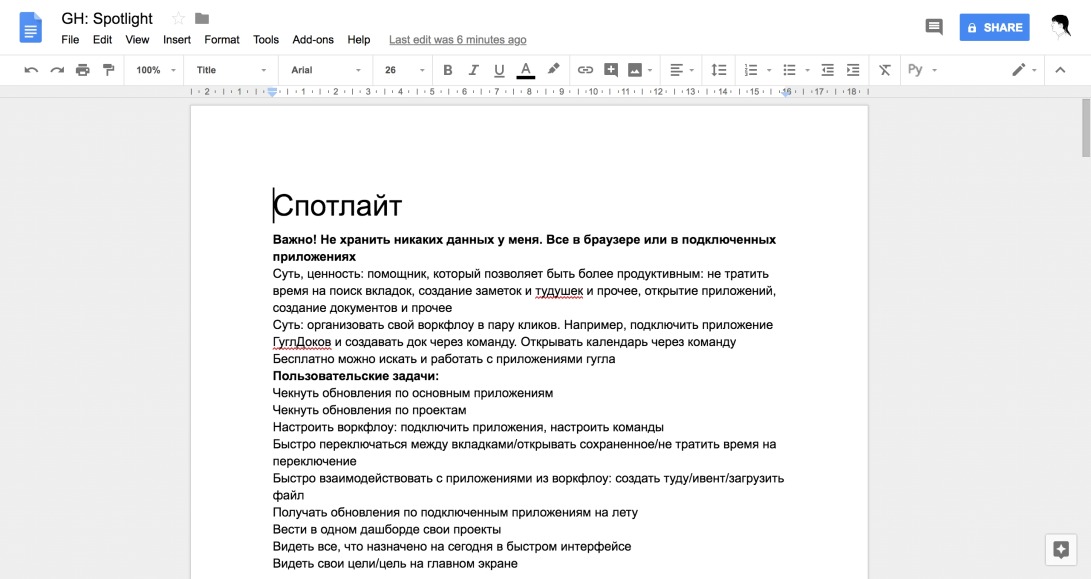The height and width of the screenshot is (579, 1091).
Task: Toggle italic formatting
Action: (473, 70)
